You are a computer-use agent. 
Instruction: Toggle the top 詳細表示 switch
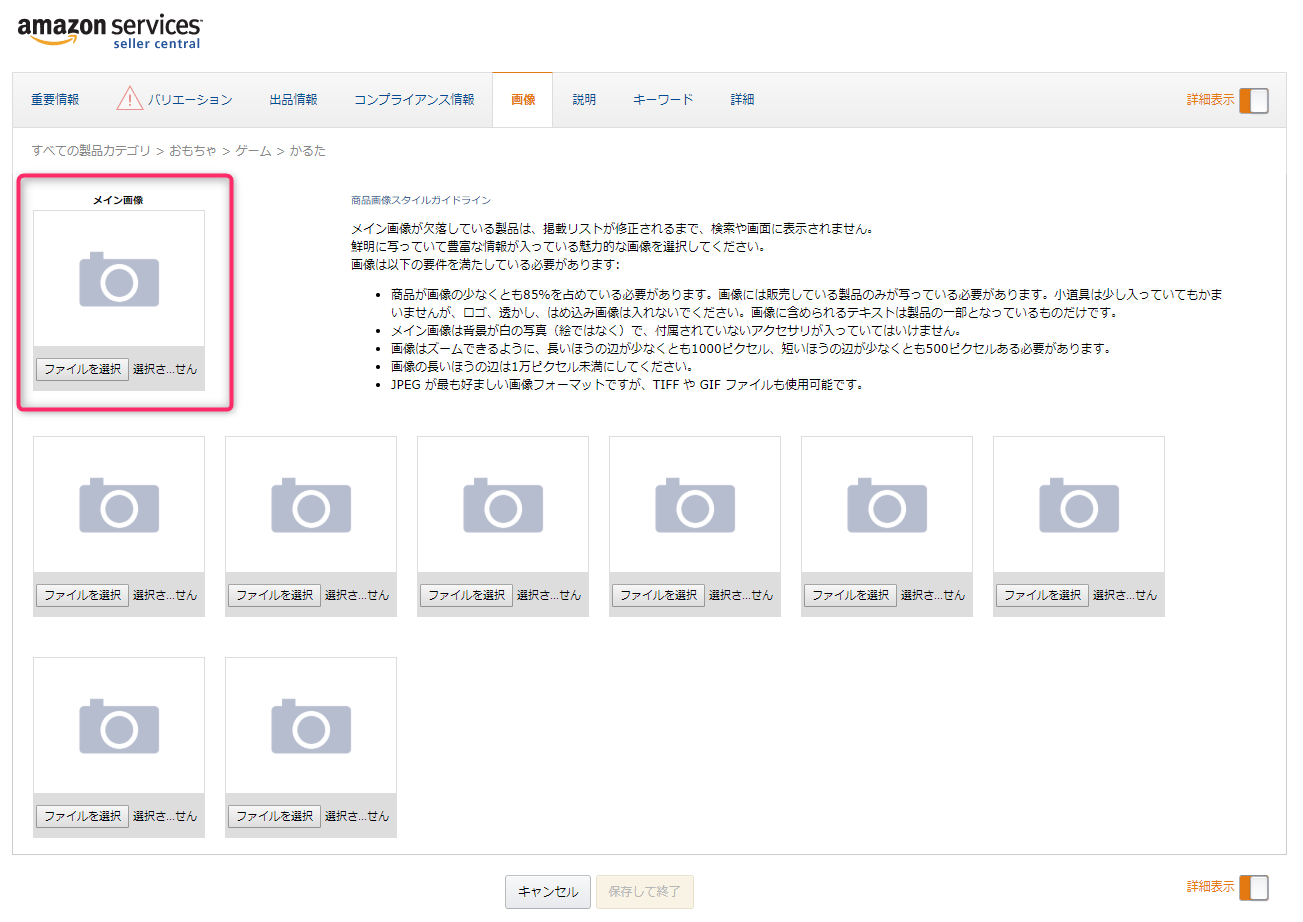point(1253,100)
